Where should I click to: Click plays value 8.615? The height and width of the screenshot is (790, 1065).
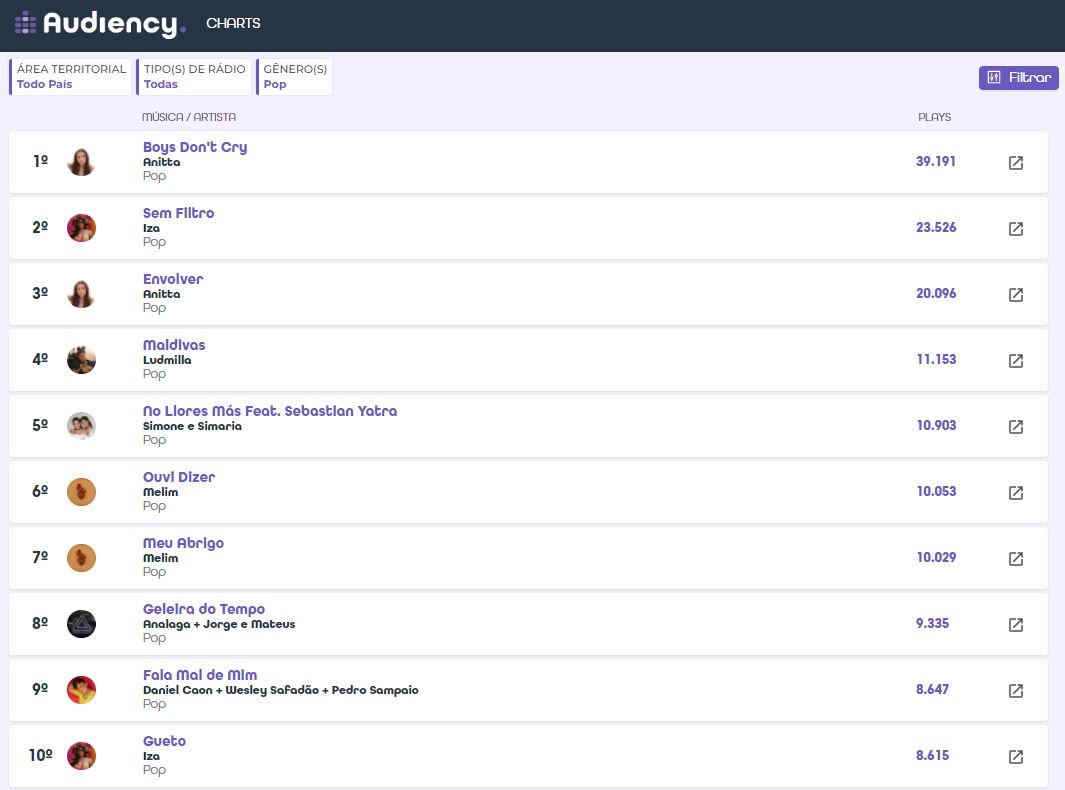[932, 755]
